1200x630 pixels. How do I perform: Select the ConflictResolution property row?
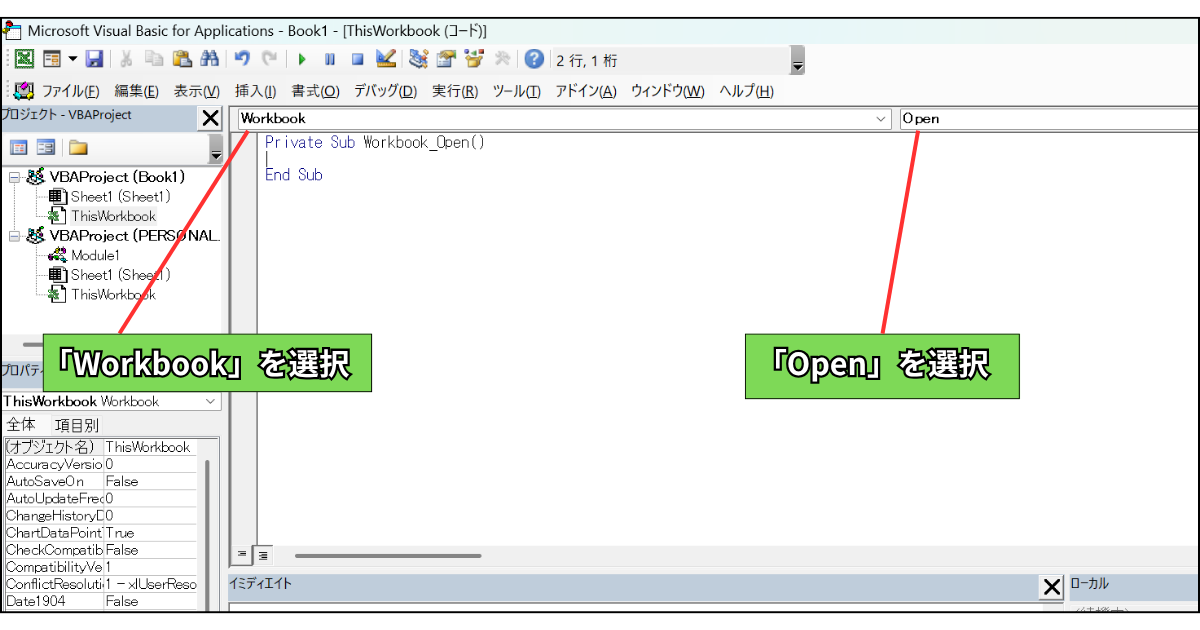coord(100,584)
